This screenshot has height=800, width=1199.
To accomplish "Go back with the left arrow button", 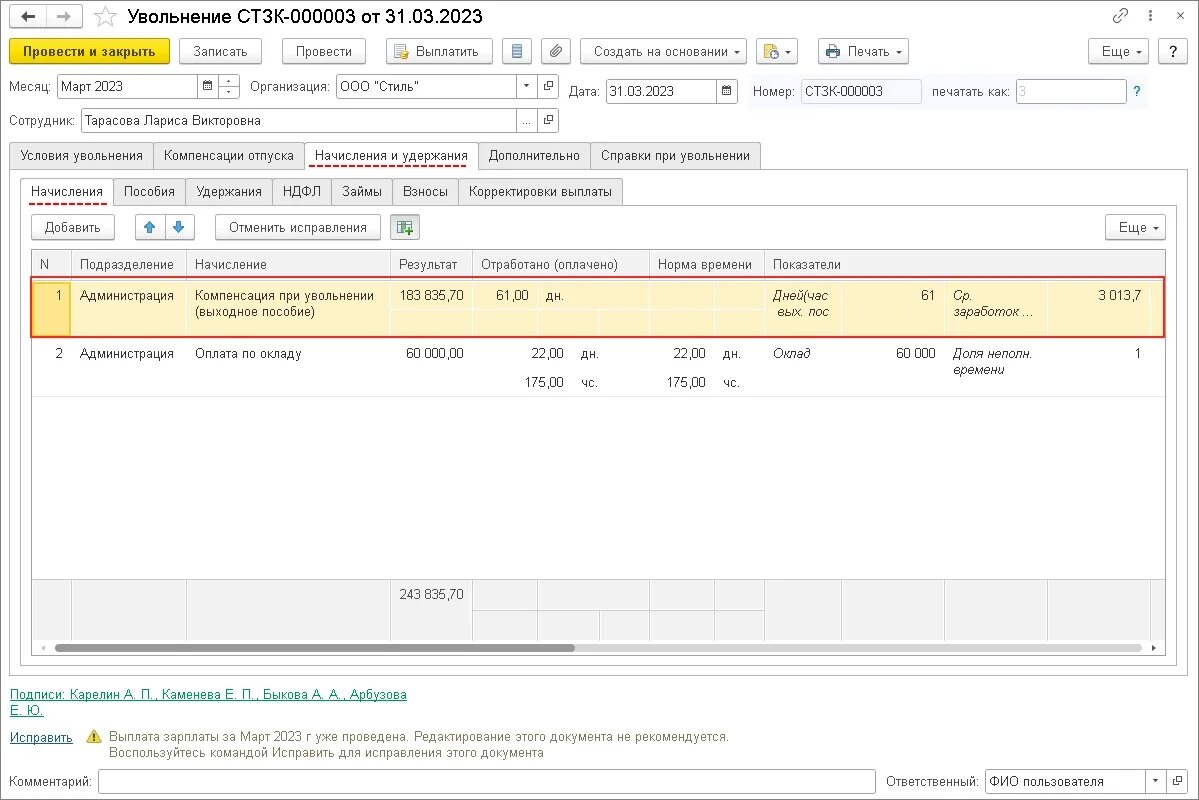I will [x=28, y=16].
